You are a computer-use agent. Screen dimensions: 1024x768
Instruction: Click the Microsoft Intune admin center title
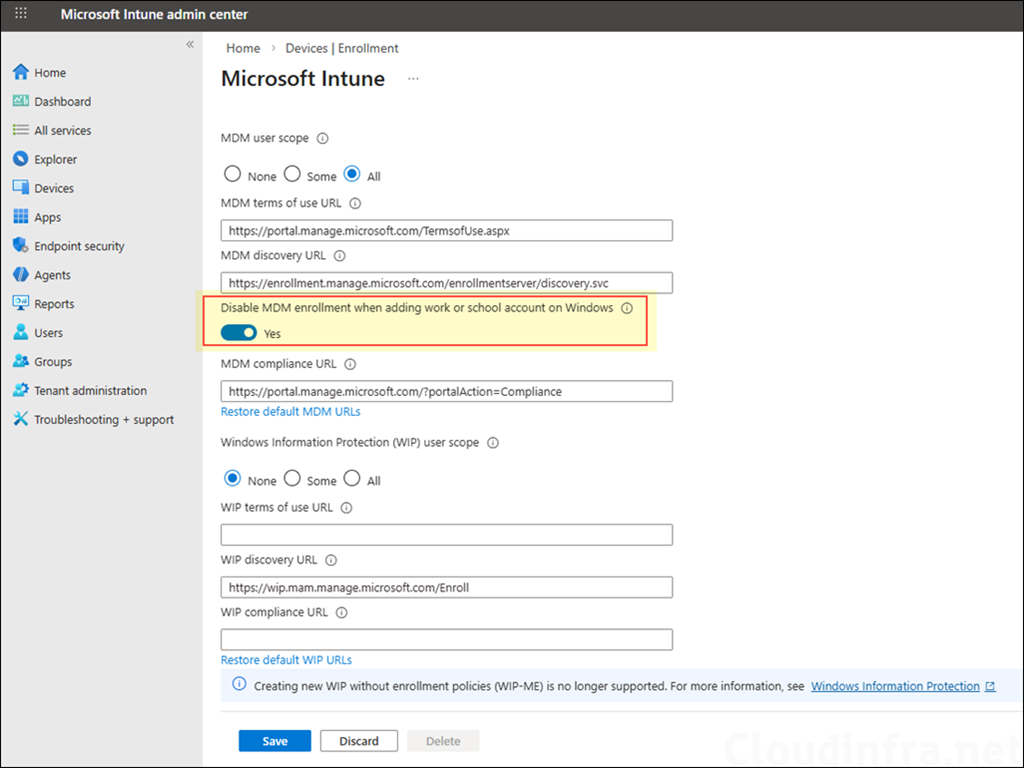pyautogui.click(x=154, y=14)
